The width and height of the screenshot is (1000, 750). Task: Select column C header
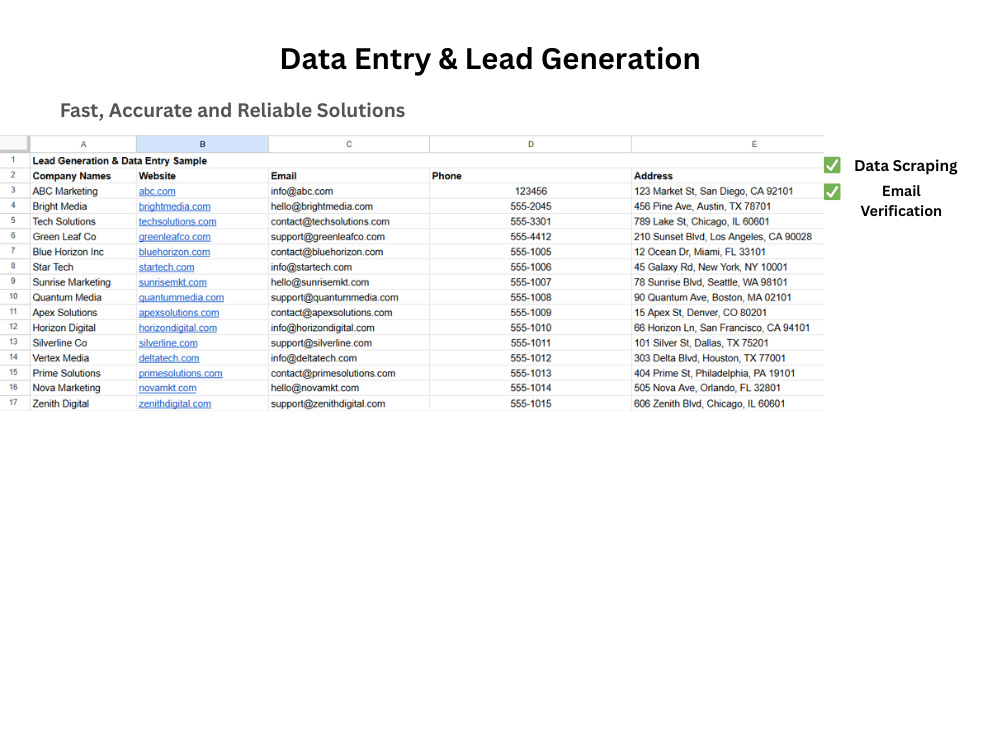click(349, 144)
